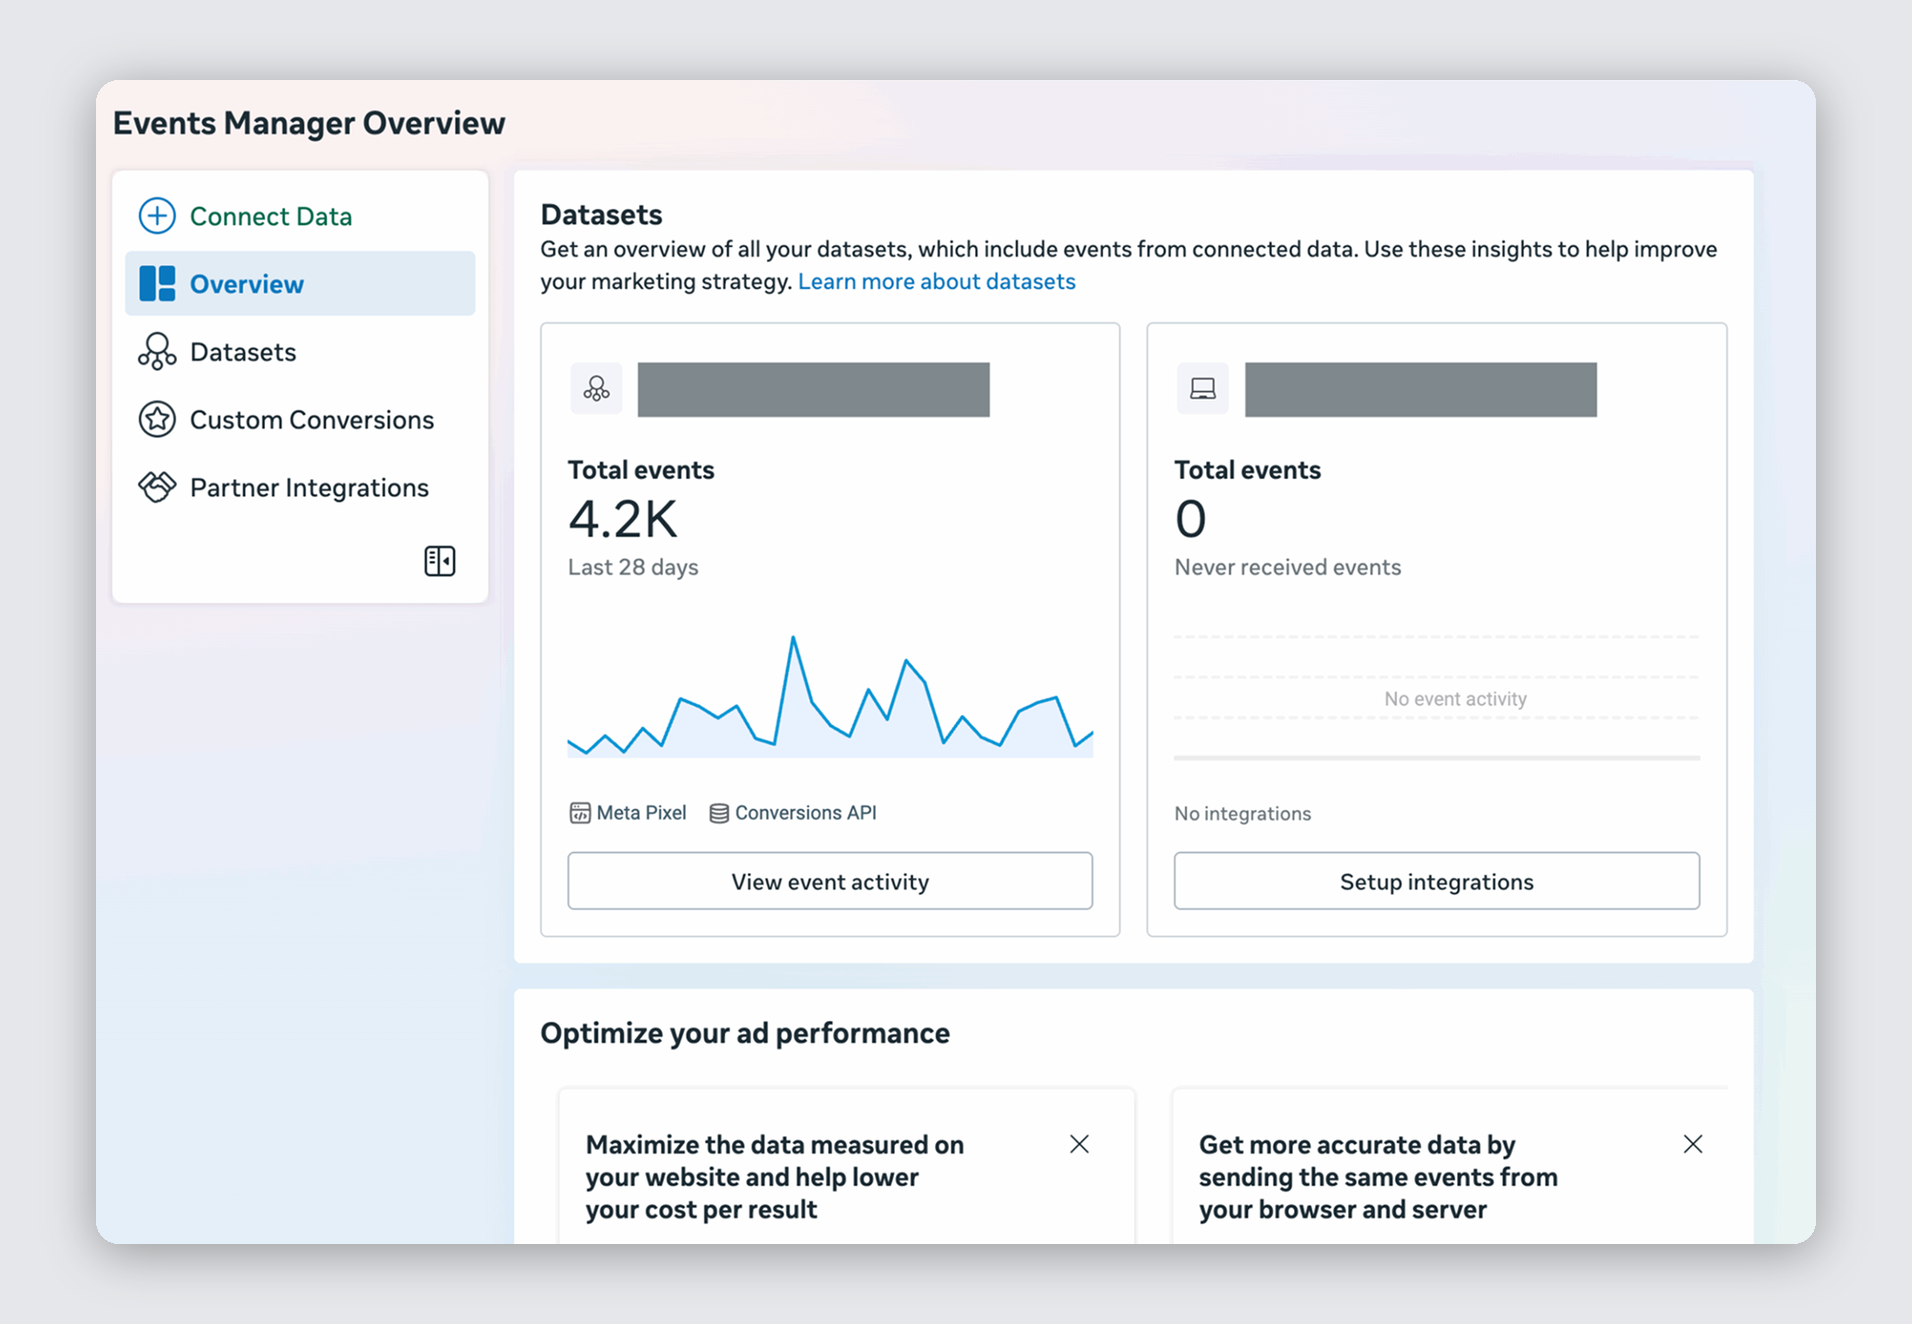1912x1324 pixels.
Task: Open Learn more about datasets link
Action: (x=936, y=282)
